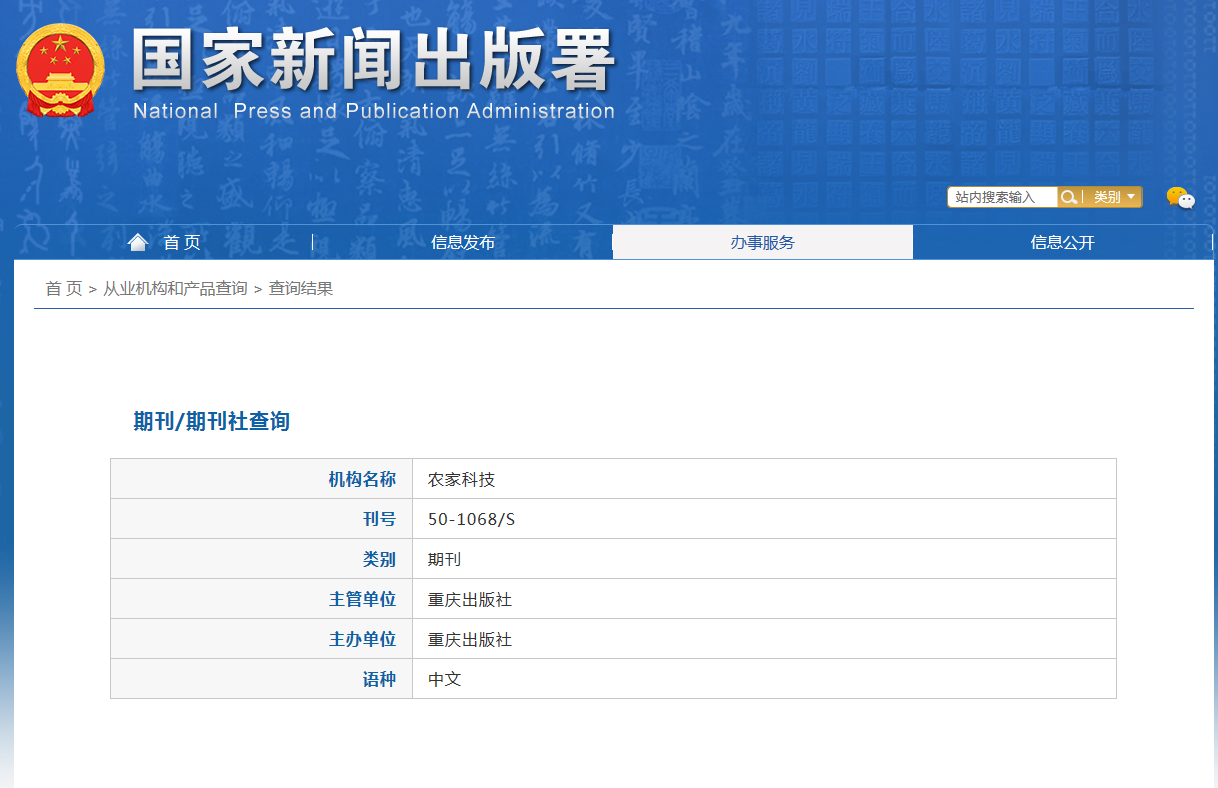The image size is (1218, 788).
Task: Open WeChat sharing via the WeChat icon
Action: pyautogui.click(x=1183, y=198)
